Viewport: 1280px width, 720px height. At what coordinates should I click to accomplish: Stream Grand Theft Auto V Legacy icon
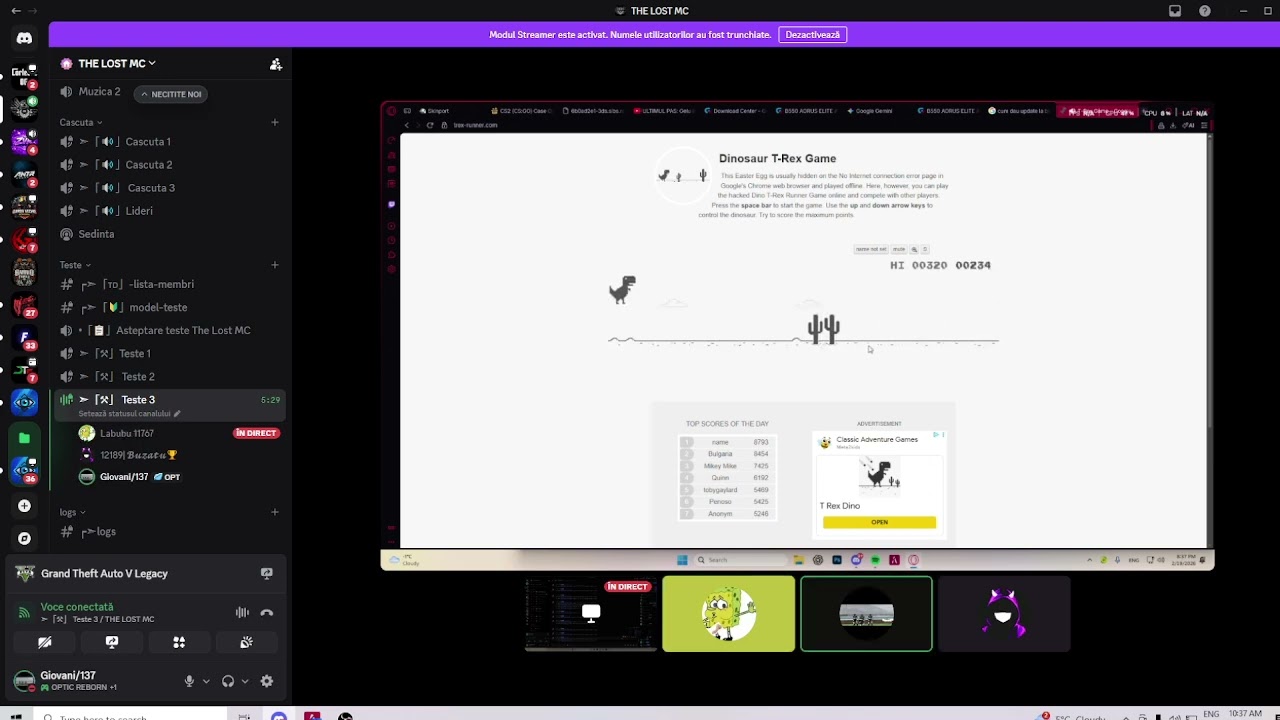pyautogui.click(x=267, y=574)
